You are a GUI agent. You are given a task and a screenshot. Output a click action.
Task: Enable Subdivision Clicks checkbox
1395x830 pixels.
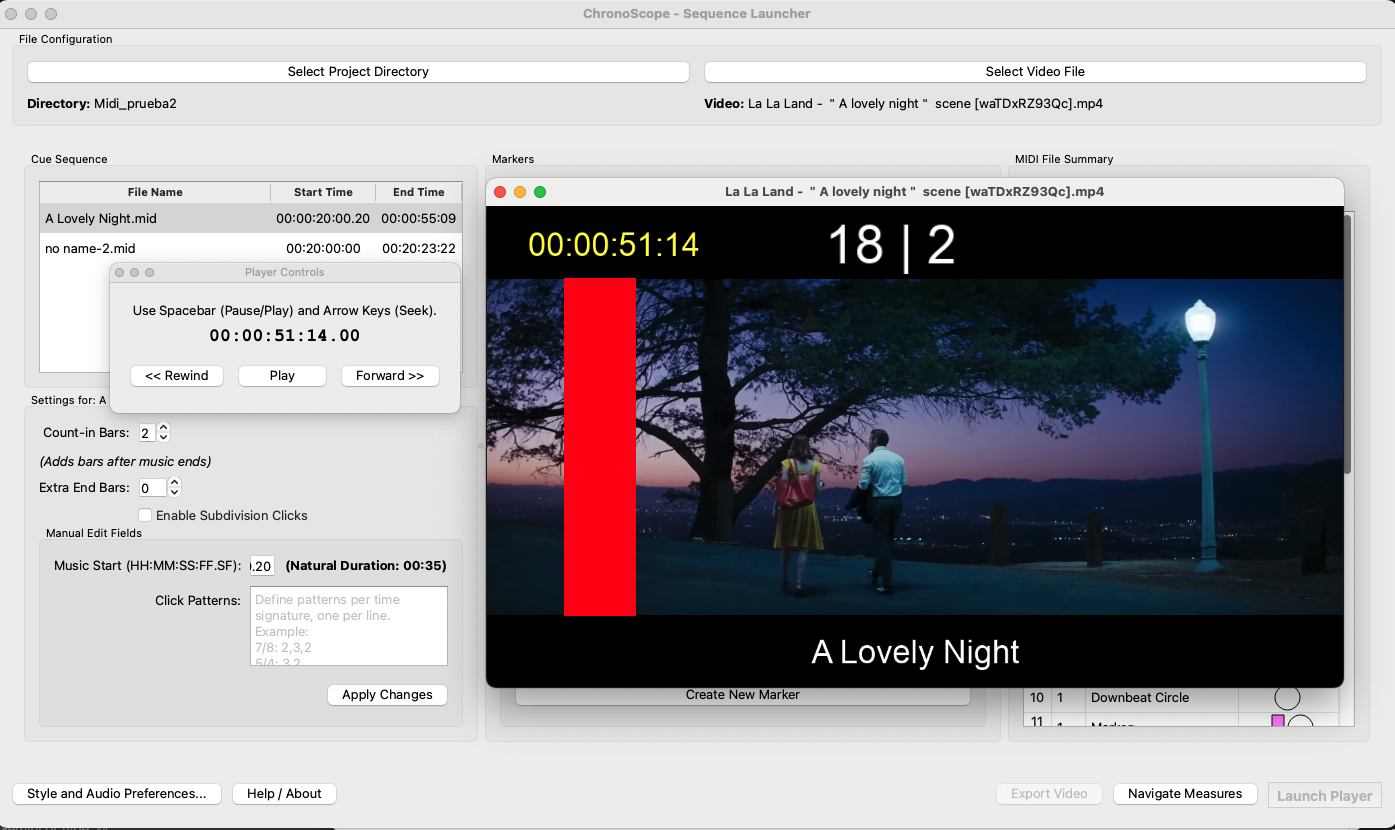tap(145, 515)
